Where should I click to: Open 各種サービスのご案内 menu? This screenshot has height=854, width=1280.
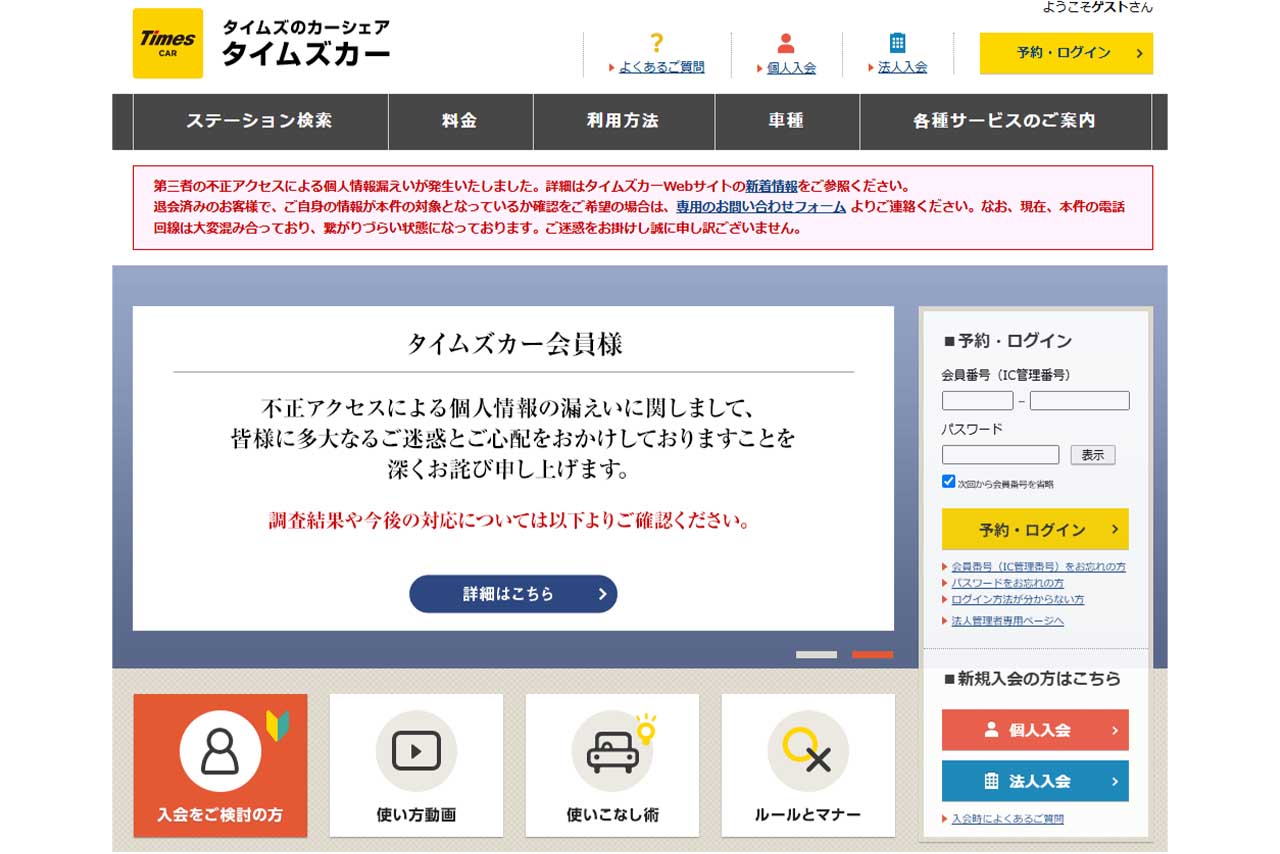1005,121
